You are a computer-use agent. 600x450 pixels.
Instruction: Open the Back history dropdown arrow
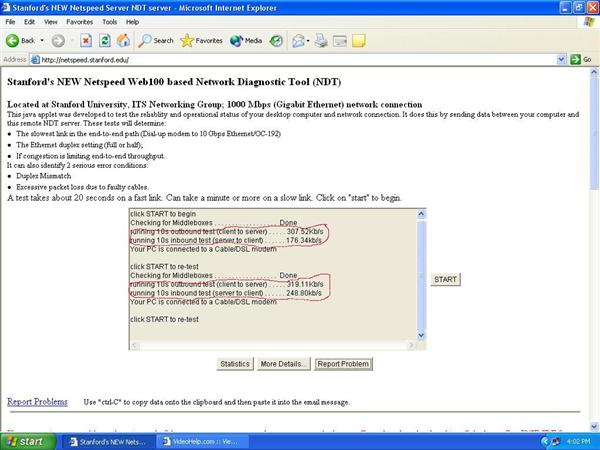tap(42, 41)
